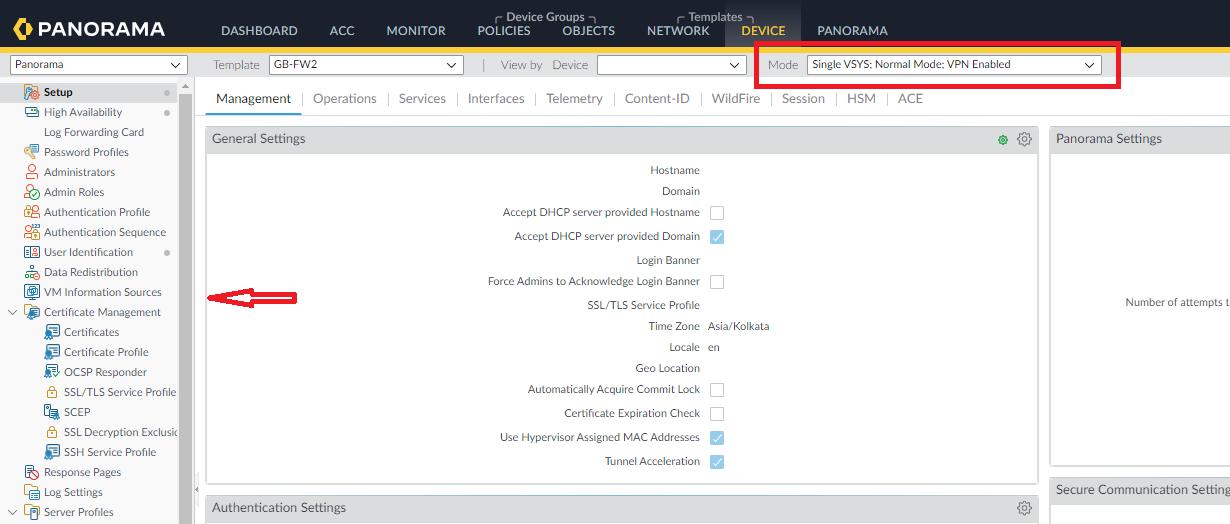
Task: Enable Accept DHCP server provided Hostname checkbox
Action: click(717, 213)
